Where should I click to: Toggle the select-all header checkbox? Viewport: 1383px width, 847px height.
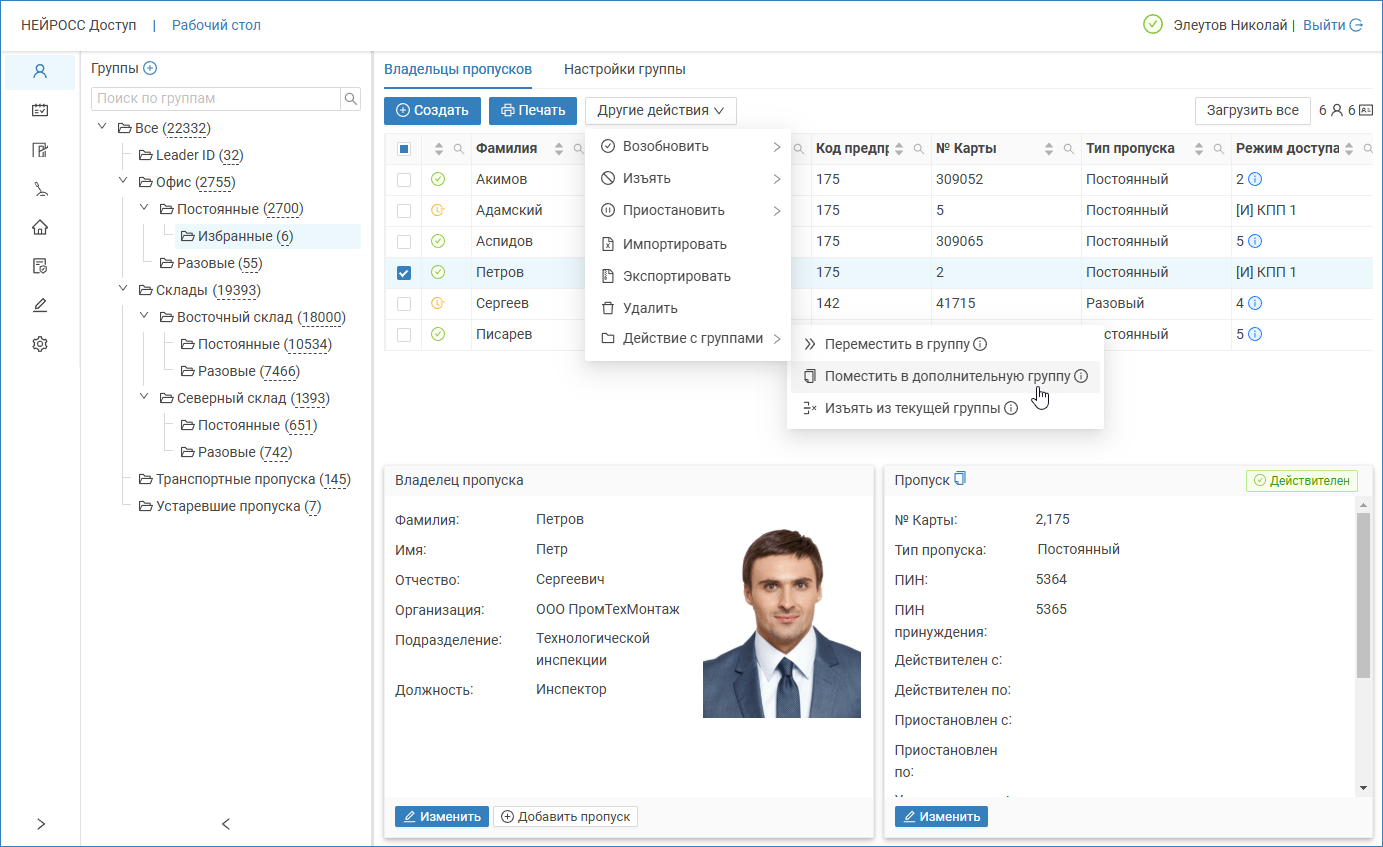[404, 149]
